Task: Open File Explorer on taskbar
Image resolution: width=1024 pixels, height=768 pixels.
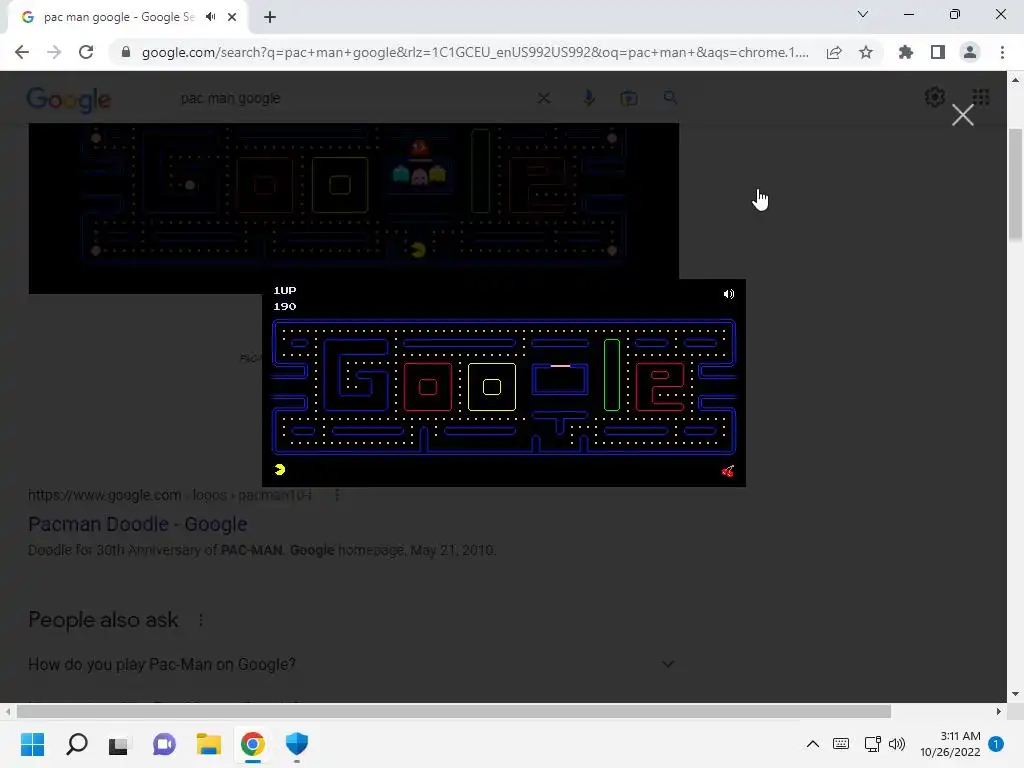Action: tap(208, 744)
